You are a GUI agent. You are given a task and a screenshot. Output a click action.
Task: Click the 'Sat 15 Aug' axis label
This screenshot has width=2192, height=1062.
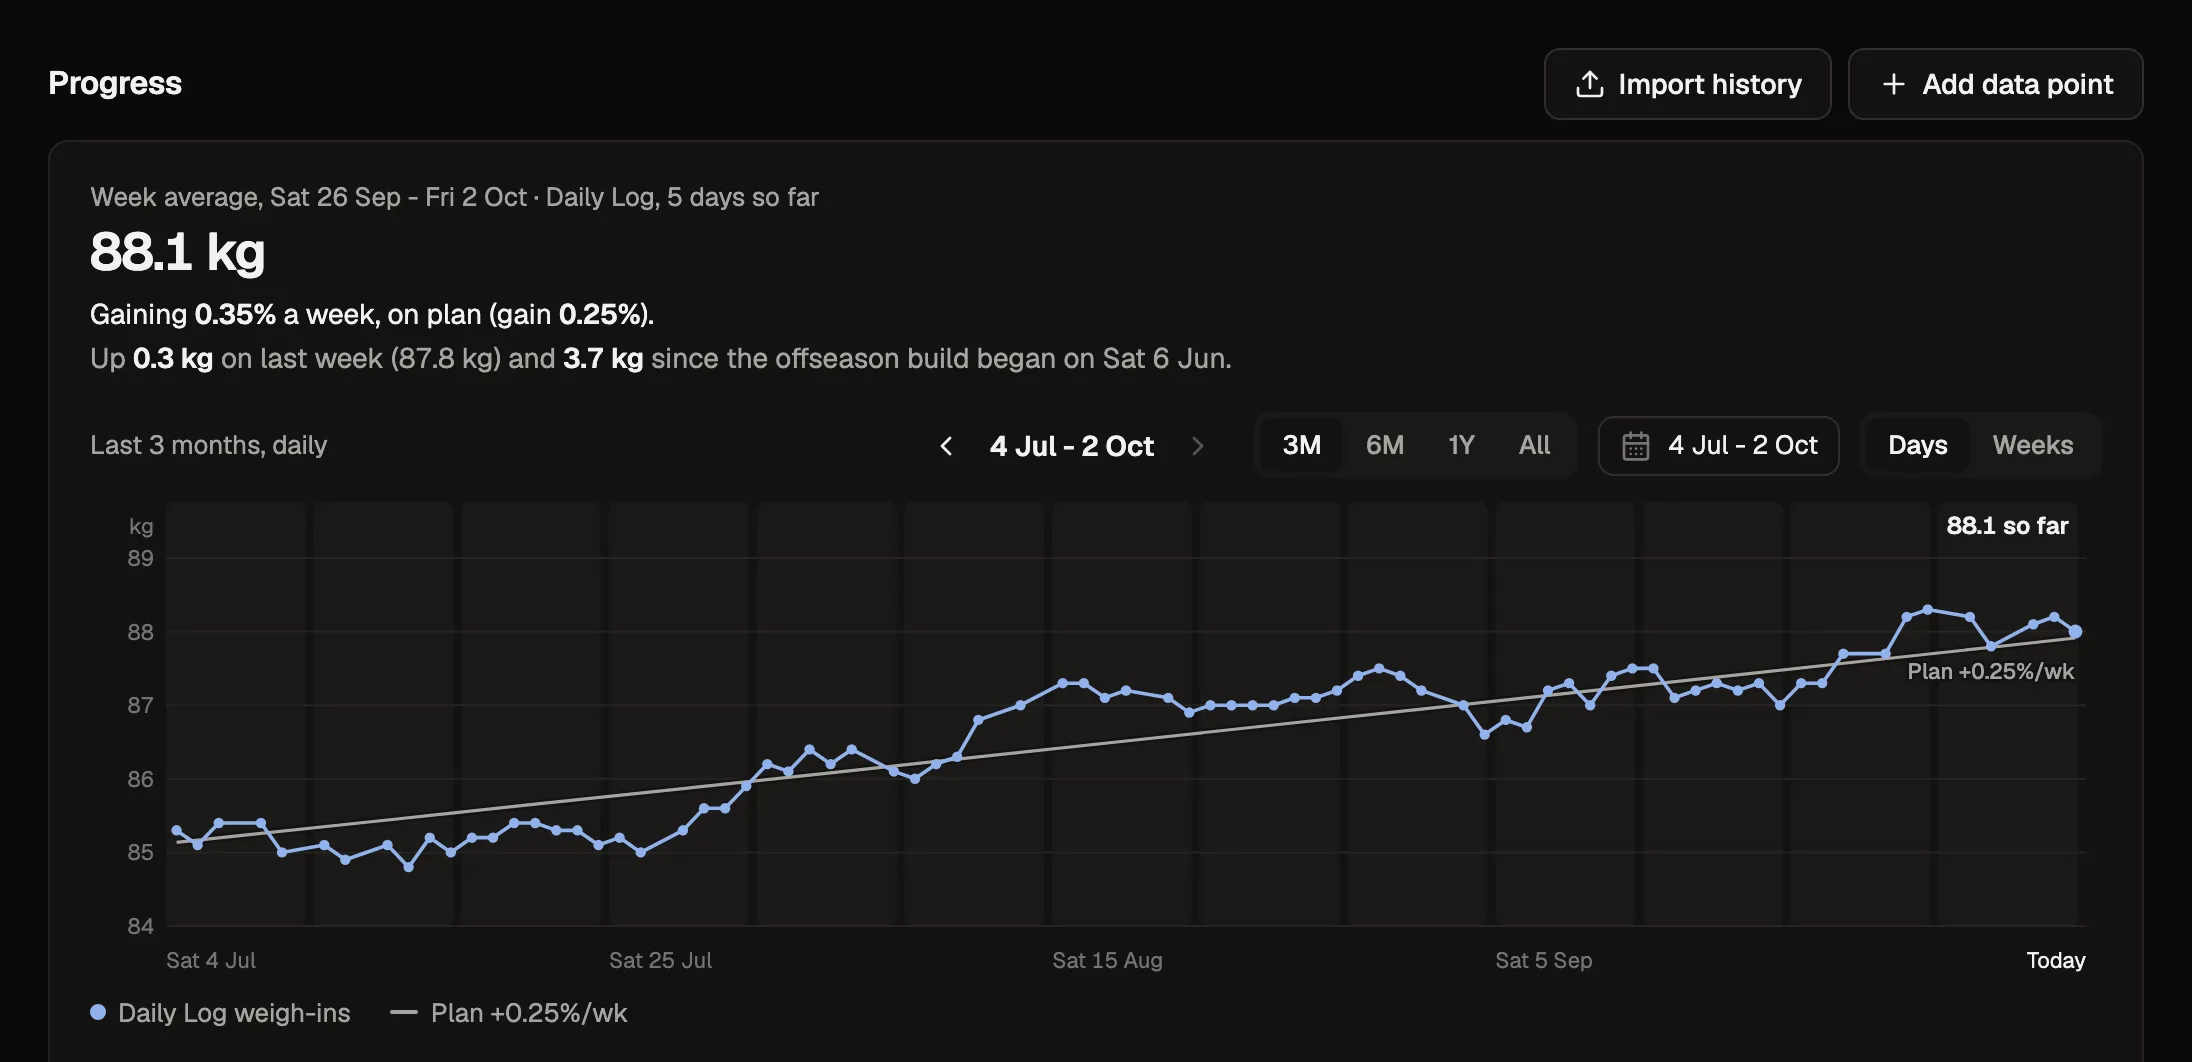pos(1107,960)
